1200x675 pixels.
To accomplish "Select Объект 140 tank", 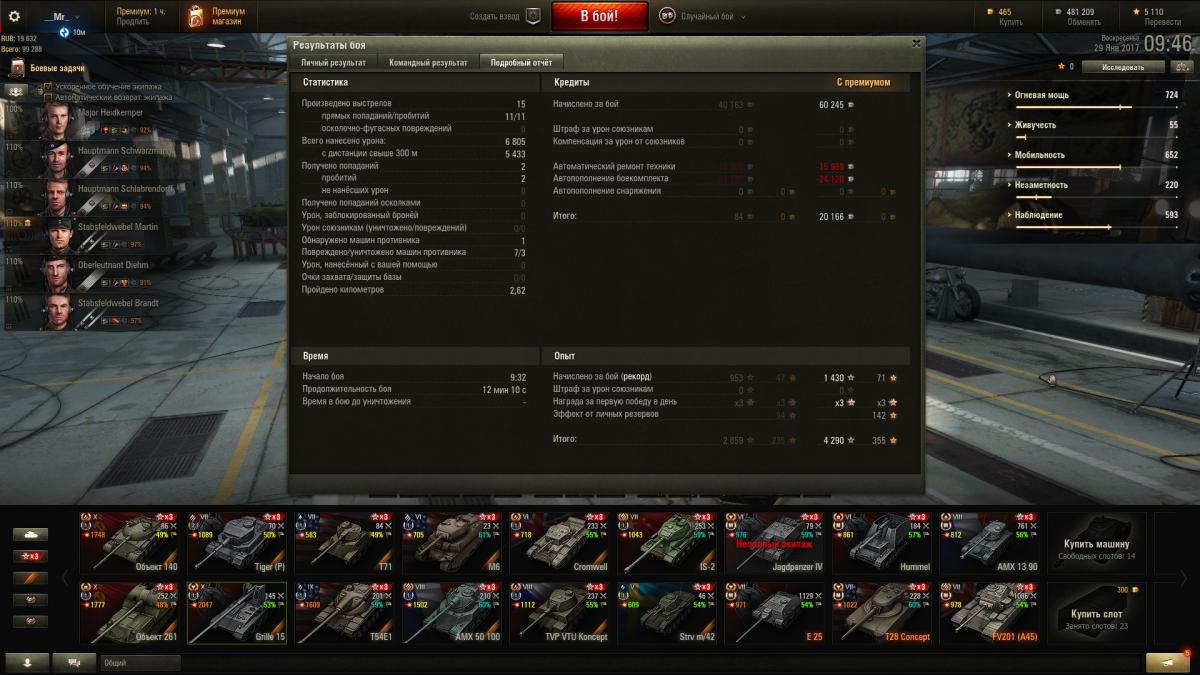I will (129, 542).
